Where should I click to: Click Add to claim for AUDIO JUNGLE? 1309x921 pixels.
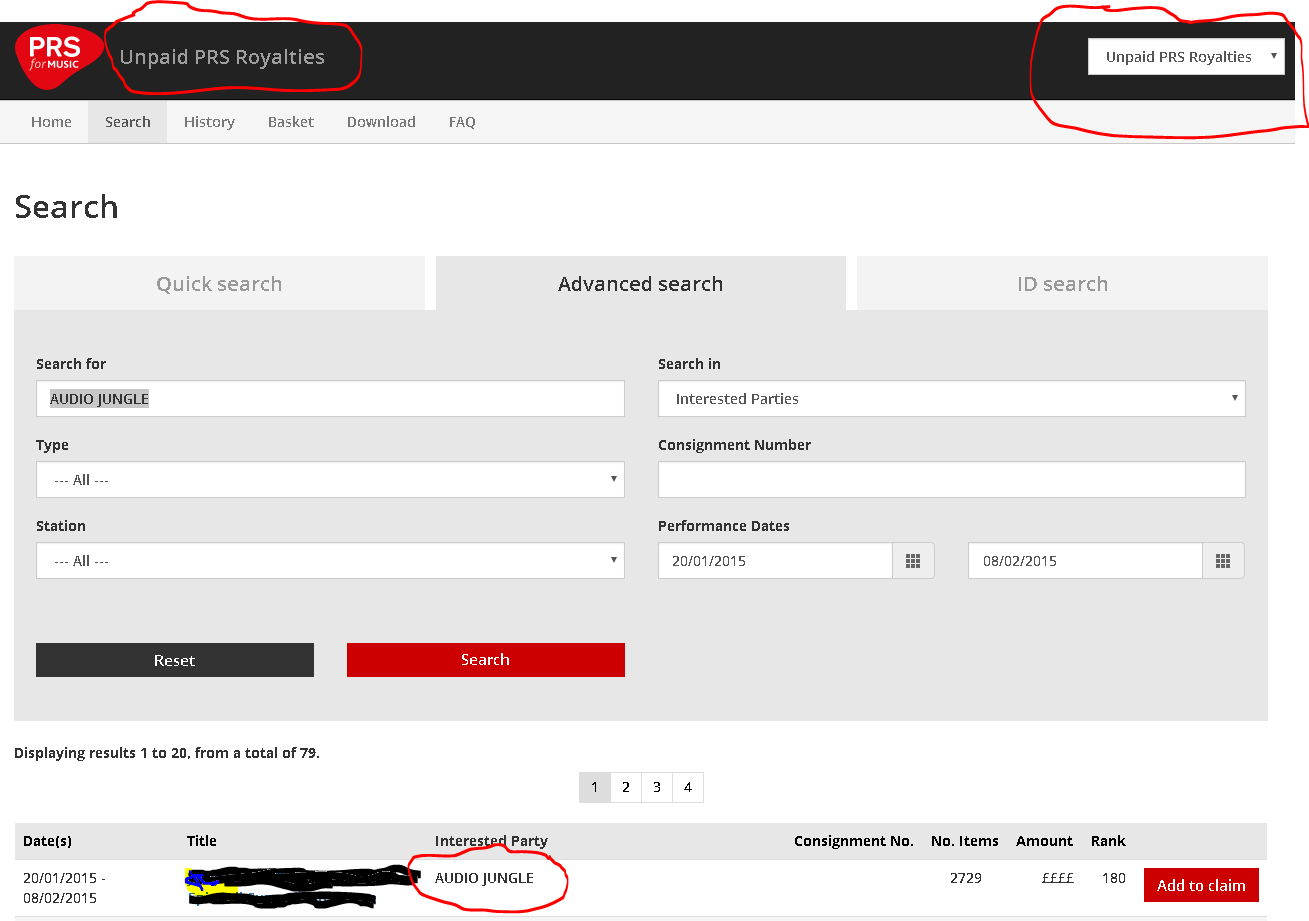coord(1201,885)
